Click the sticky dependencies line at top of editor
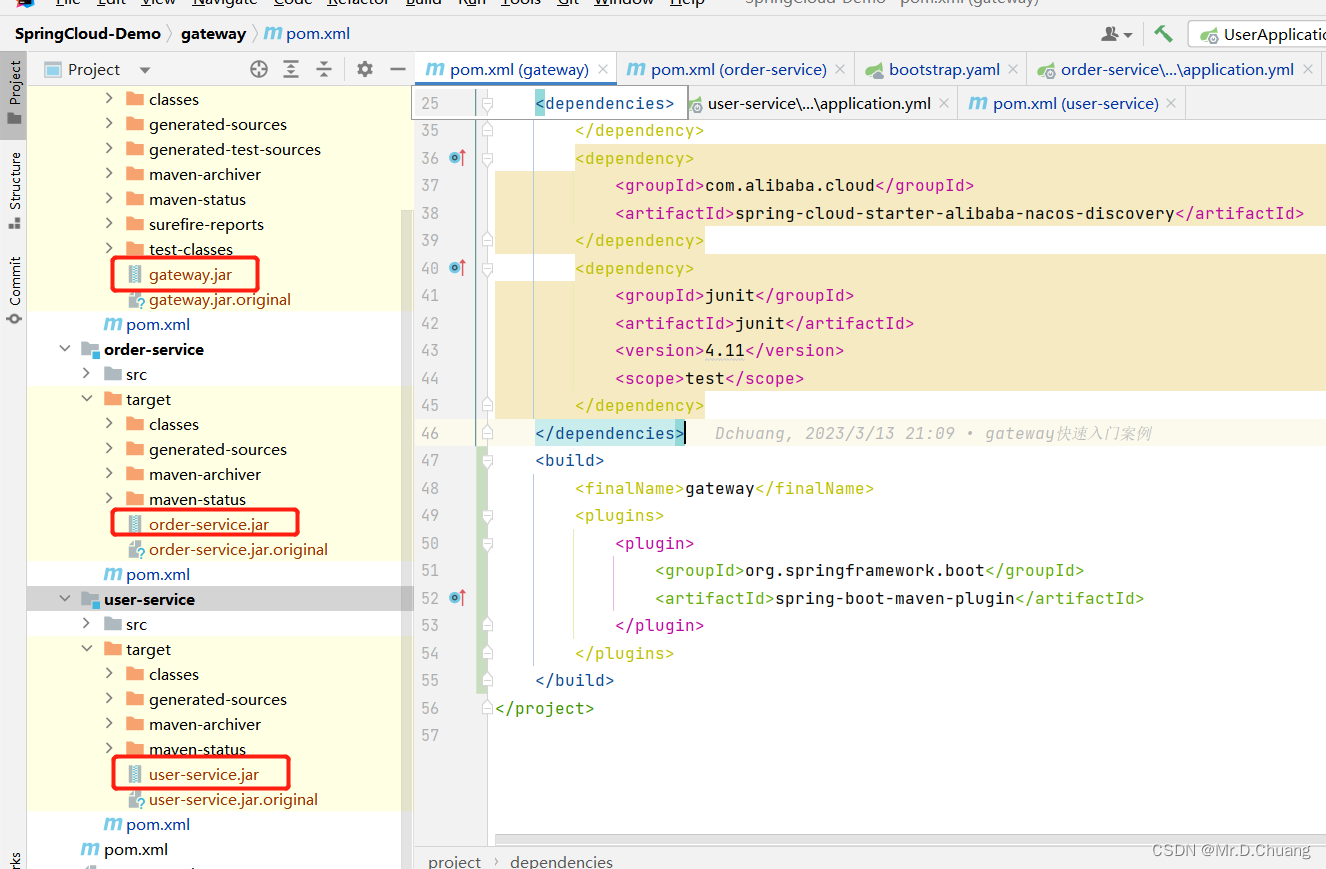Screen dimensions: 1326x869 click(x=604, y=103)
